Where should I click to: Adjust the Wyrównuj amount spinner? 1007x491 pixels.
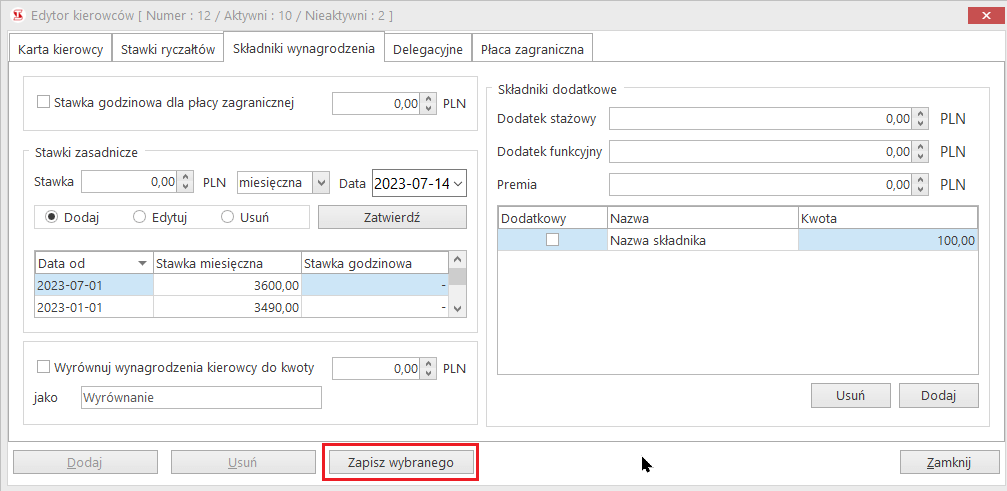428,368
